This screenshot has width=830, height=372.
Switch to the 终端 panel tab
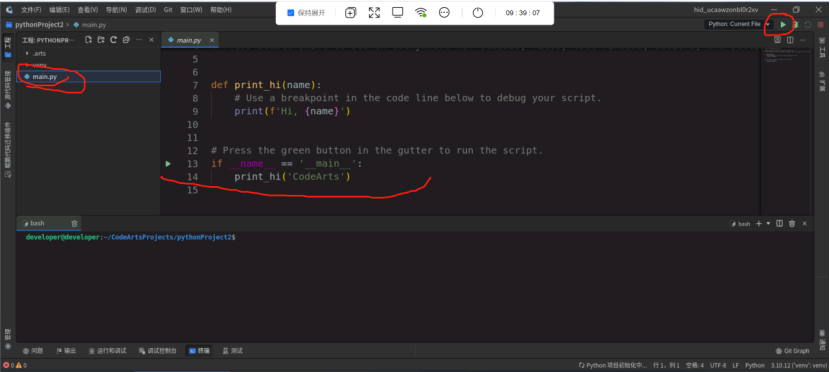(x=200, y=351)
